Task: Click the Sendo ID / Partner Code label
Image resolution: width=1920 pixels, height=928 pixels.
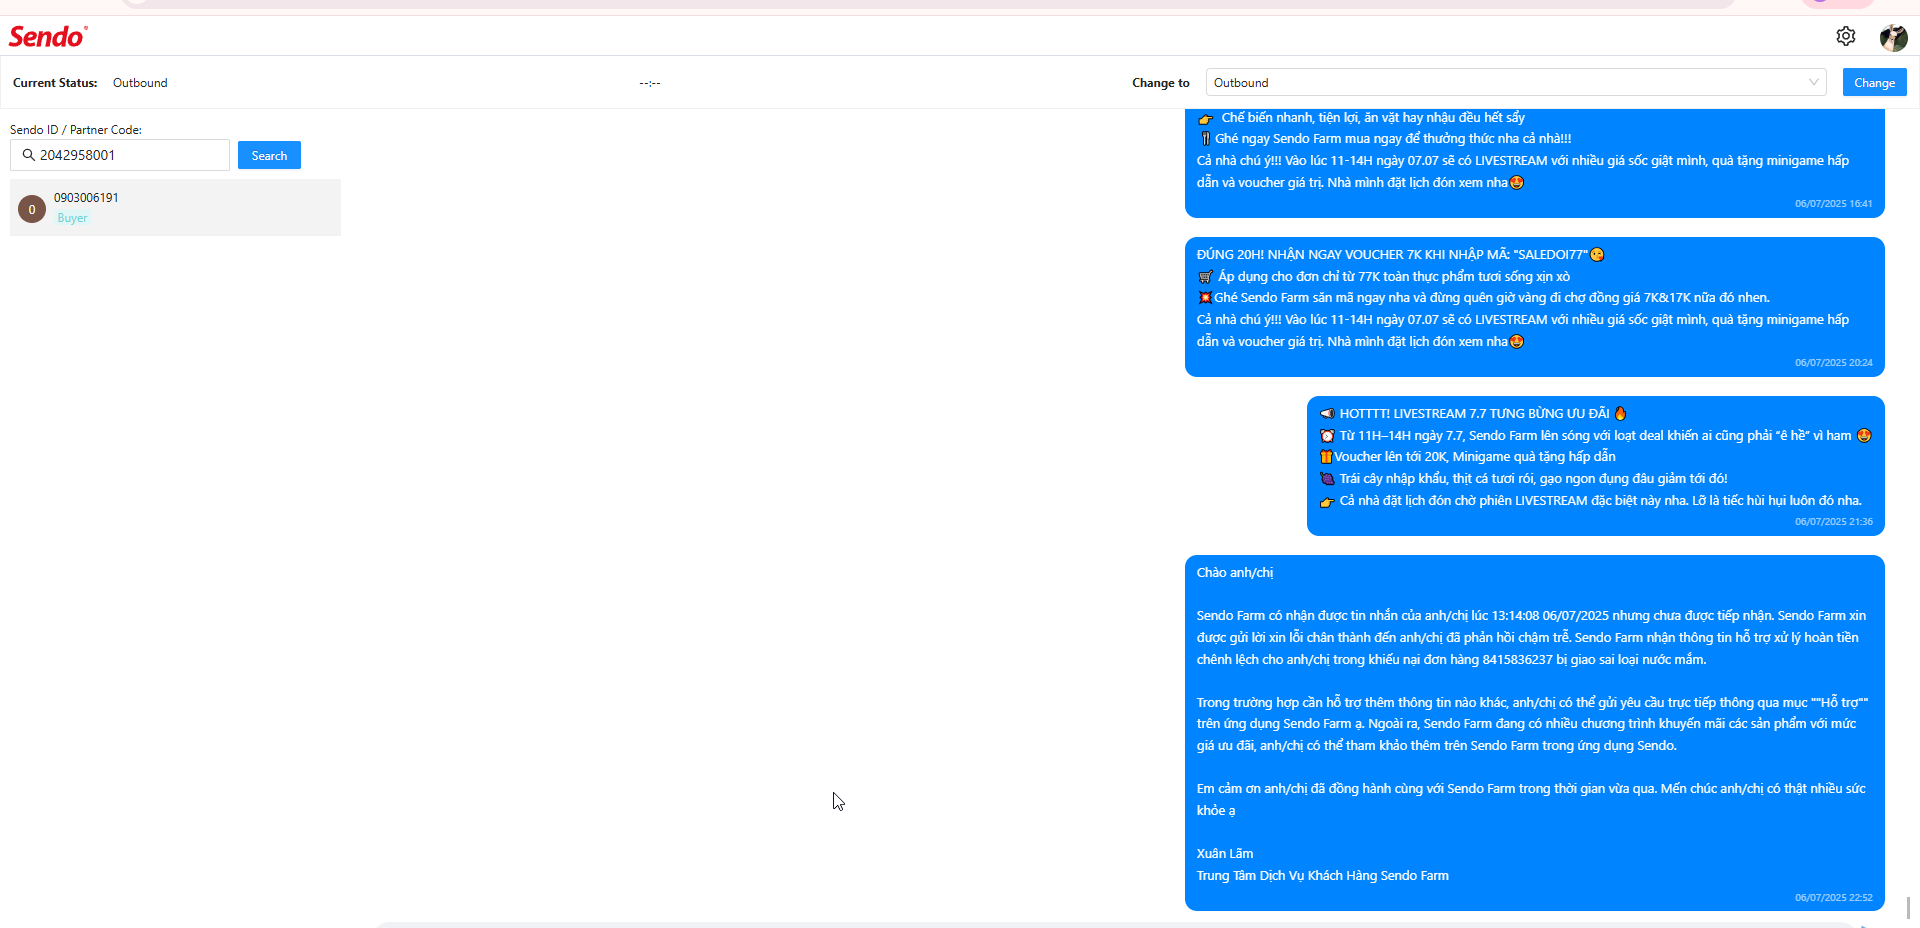Action: (x=76, y=130)
